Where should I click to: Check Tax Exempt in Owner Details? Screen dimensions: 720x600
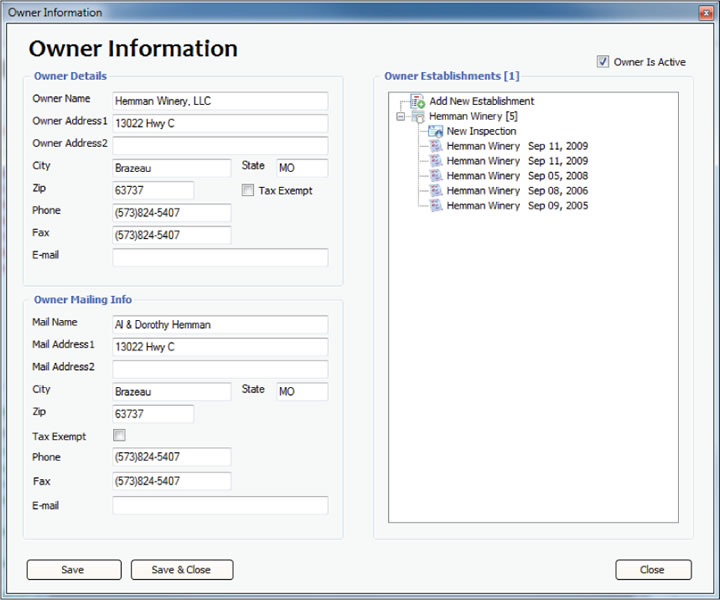pos(248,190)
